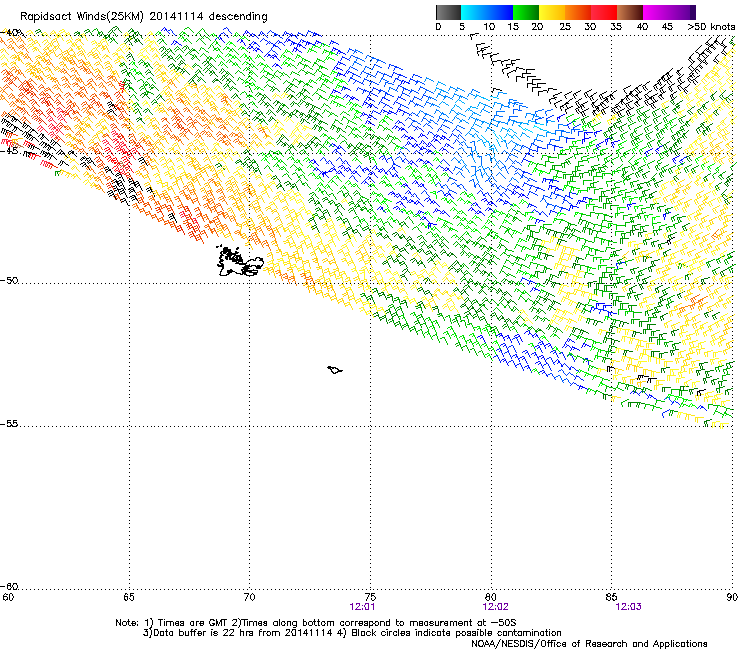Click the magenta-purple 40-50 knots legend swatch
The image size is (740, 650).
669,12
